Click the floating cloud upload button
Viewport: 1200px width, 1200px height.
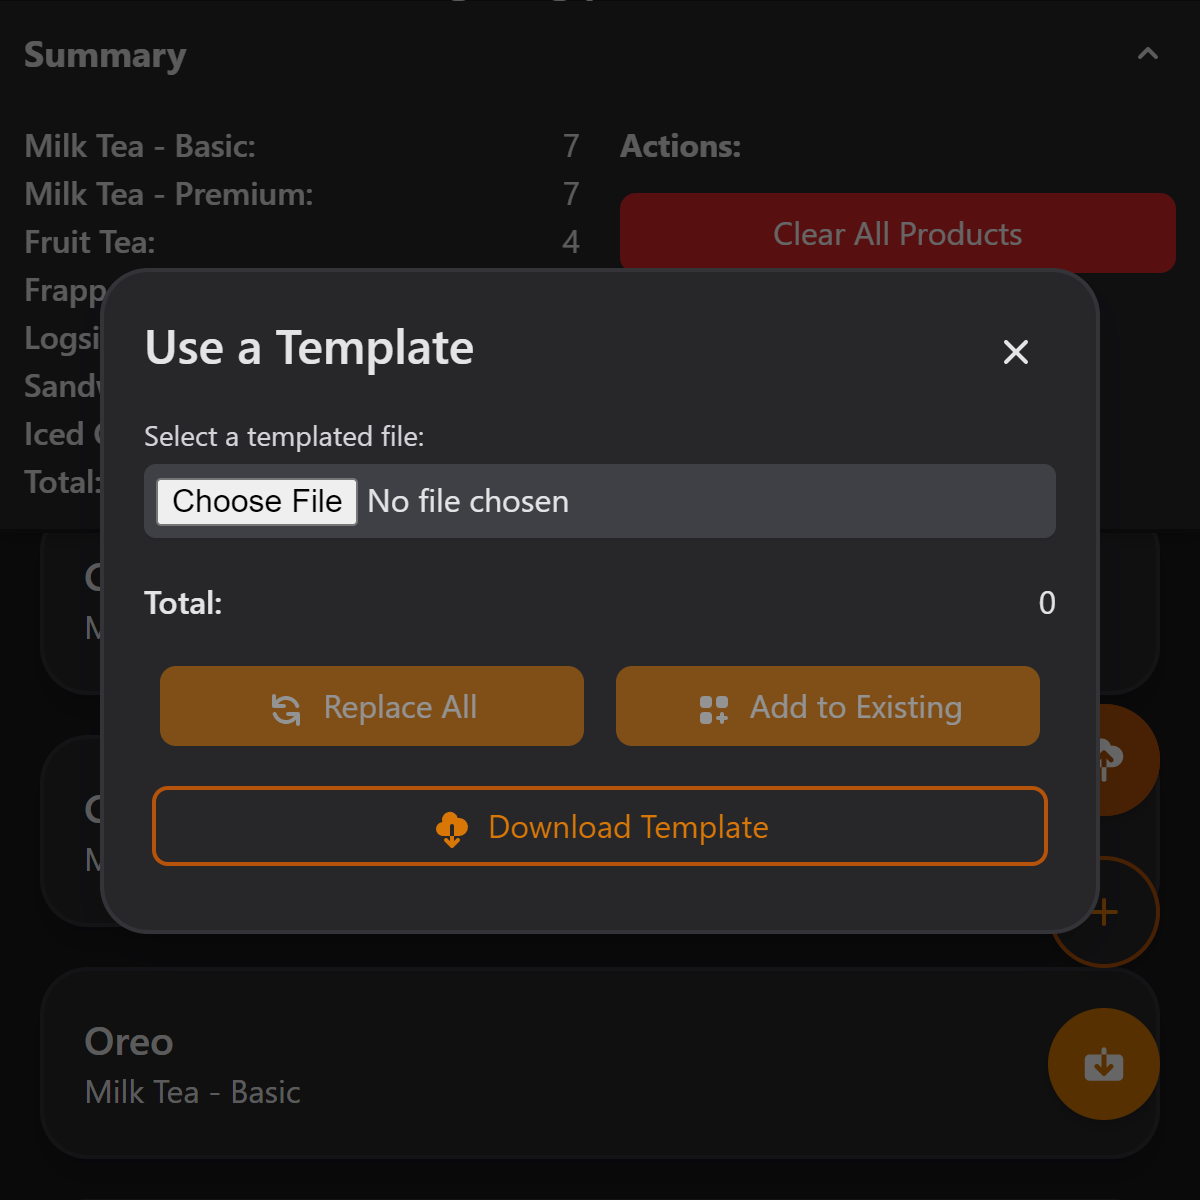[1128, 760]
